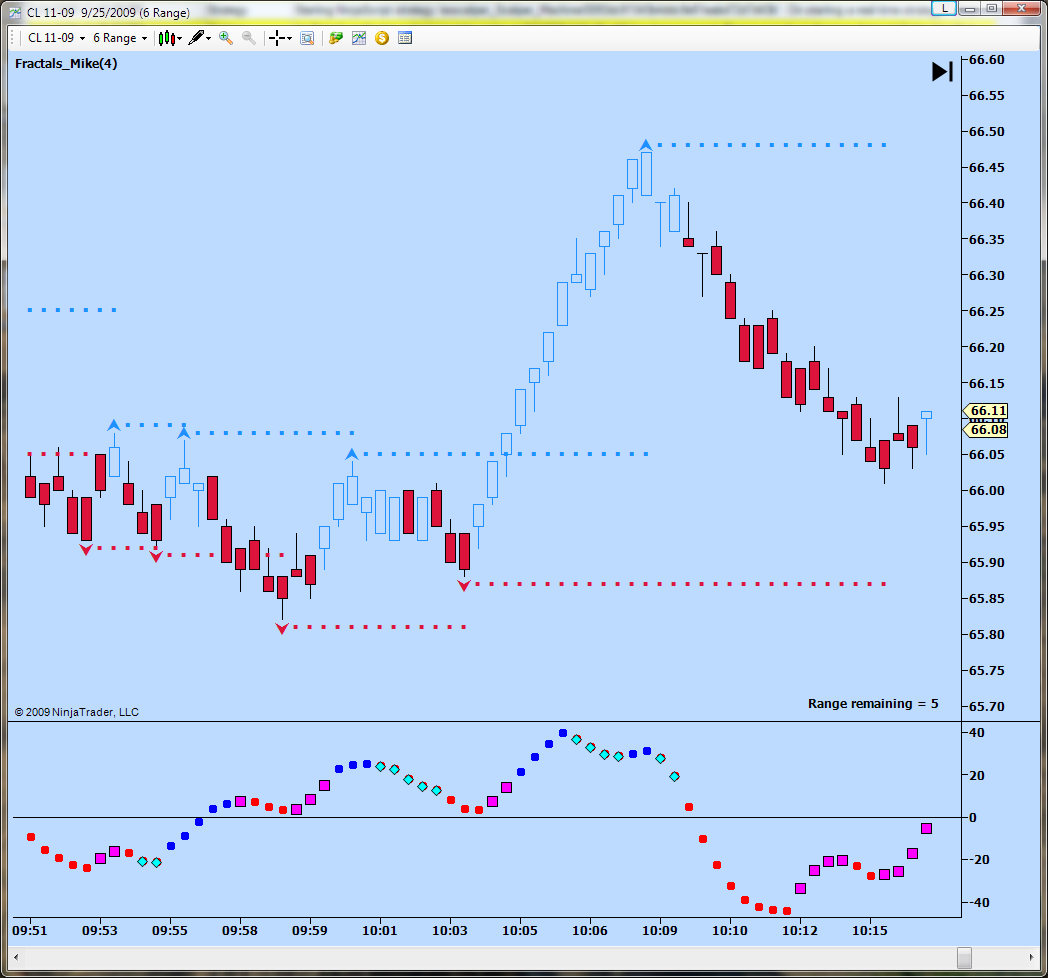Open the Data Box toolbar icon
This screenshot has width=1048, height=978.
[307, 38]
